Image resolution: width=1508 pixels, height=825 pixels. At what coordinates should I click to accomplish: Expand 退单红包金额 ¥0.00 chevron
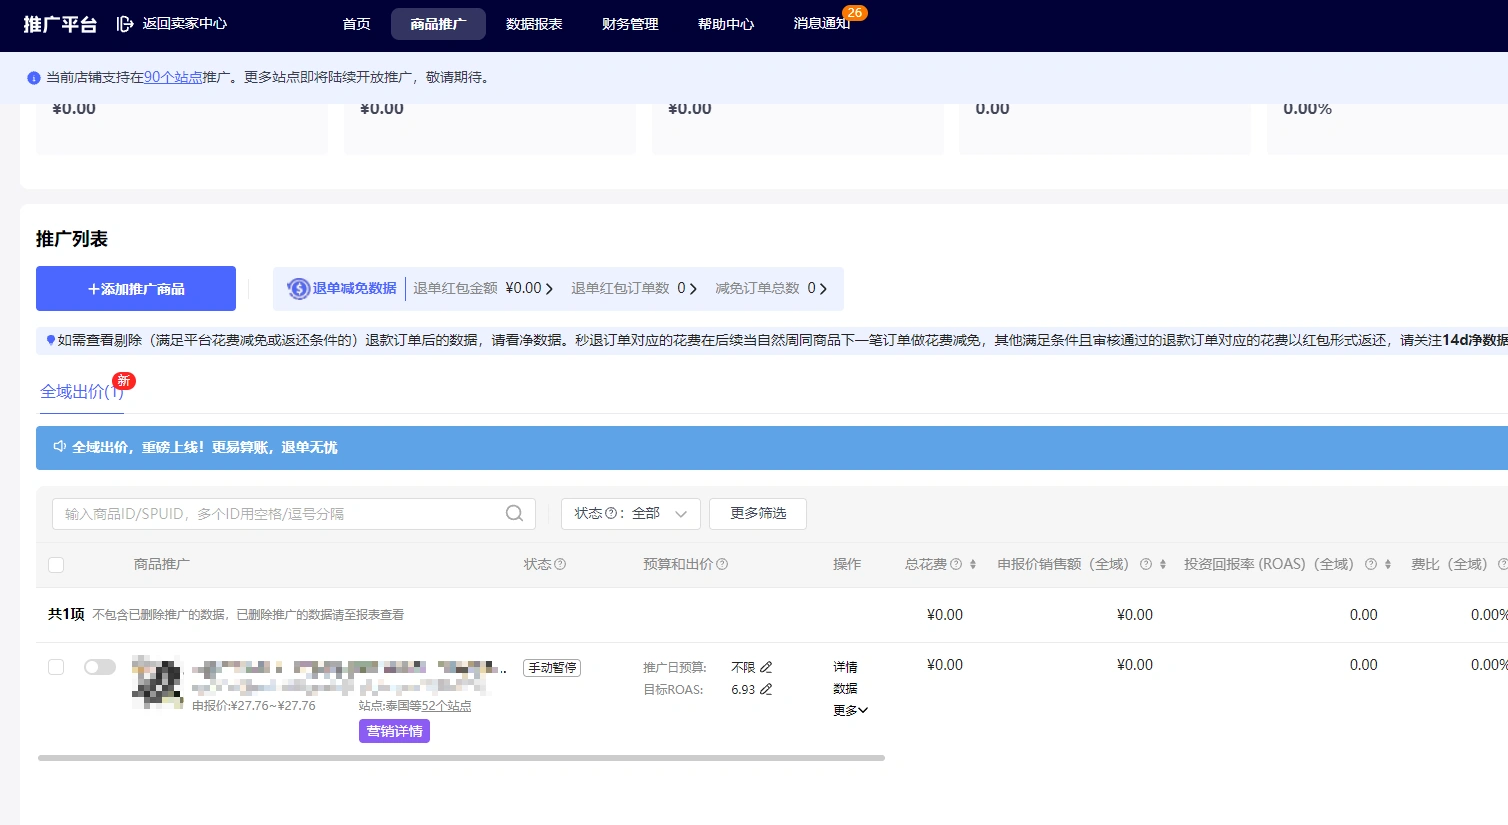549,289
